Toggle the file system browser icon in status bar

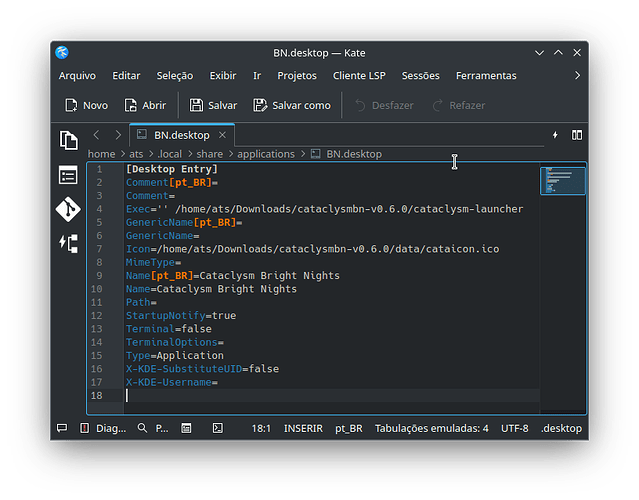pos(186,428)
